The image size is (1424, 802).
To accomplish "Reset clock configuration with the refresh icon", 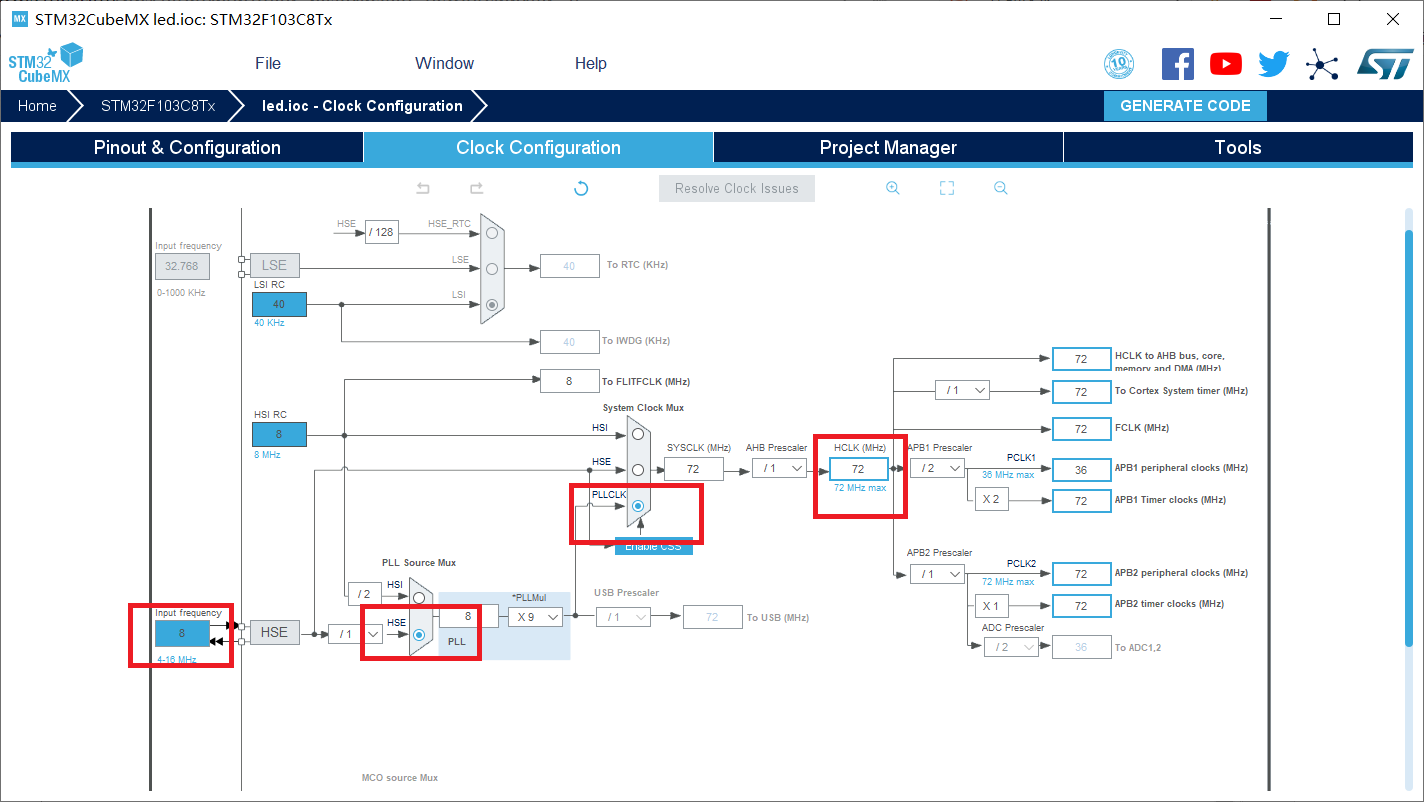I will pyautogui.click(x=581, y=188).
